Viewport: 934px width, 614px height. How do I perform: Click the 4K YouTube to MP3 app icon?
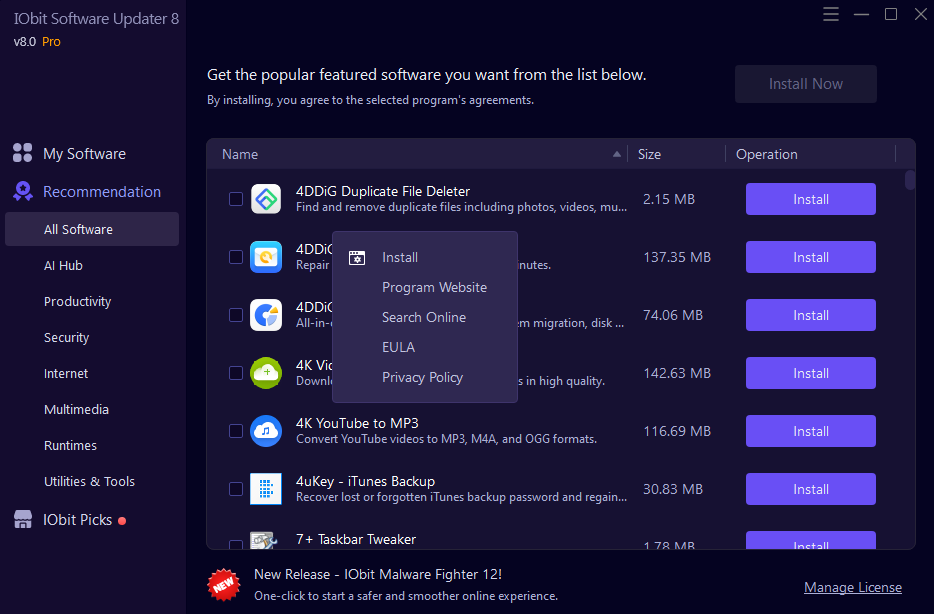click(266, 431)
